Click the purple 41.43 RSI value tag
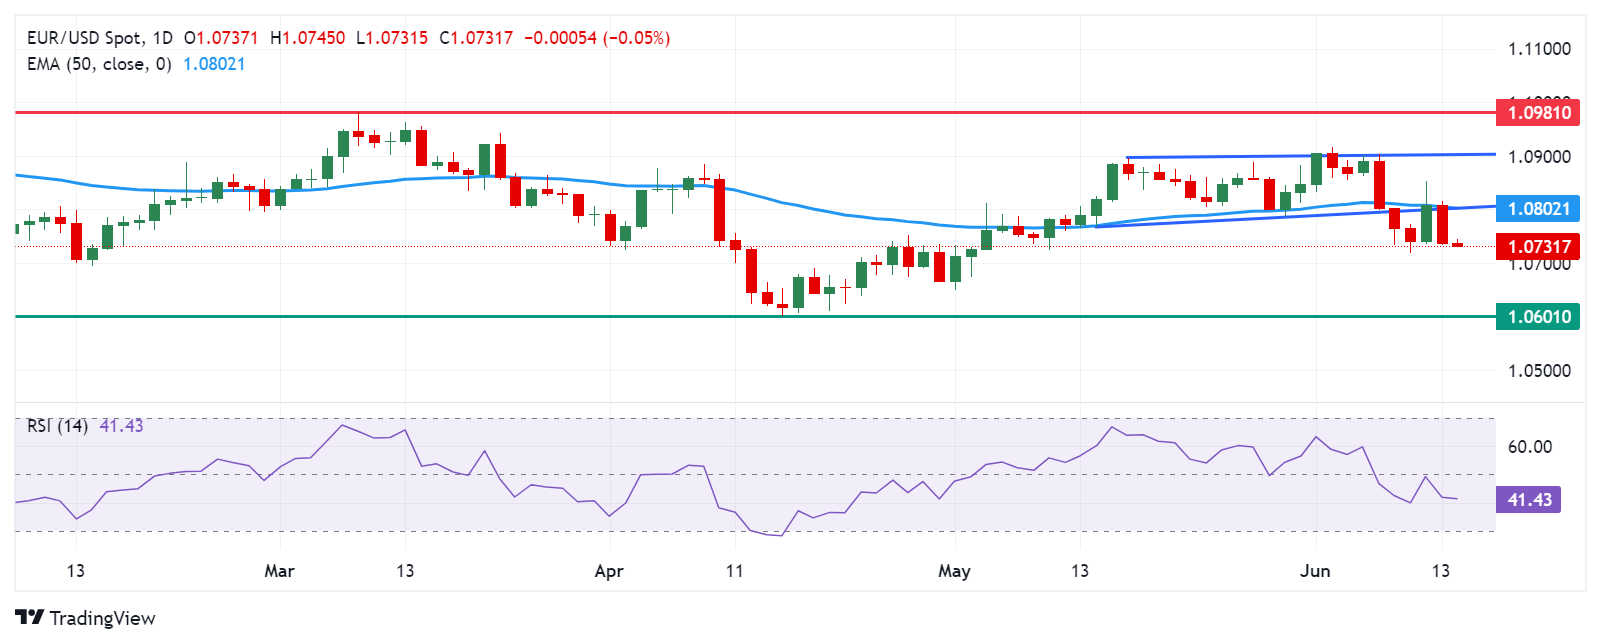The width and height of the screenshot is (1601, 644). coord(1528,499)
